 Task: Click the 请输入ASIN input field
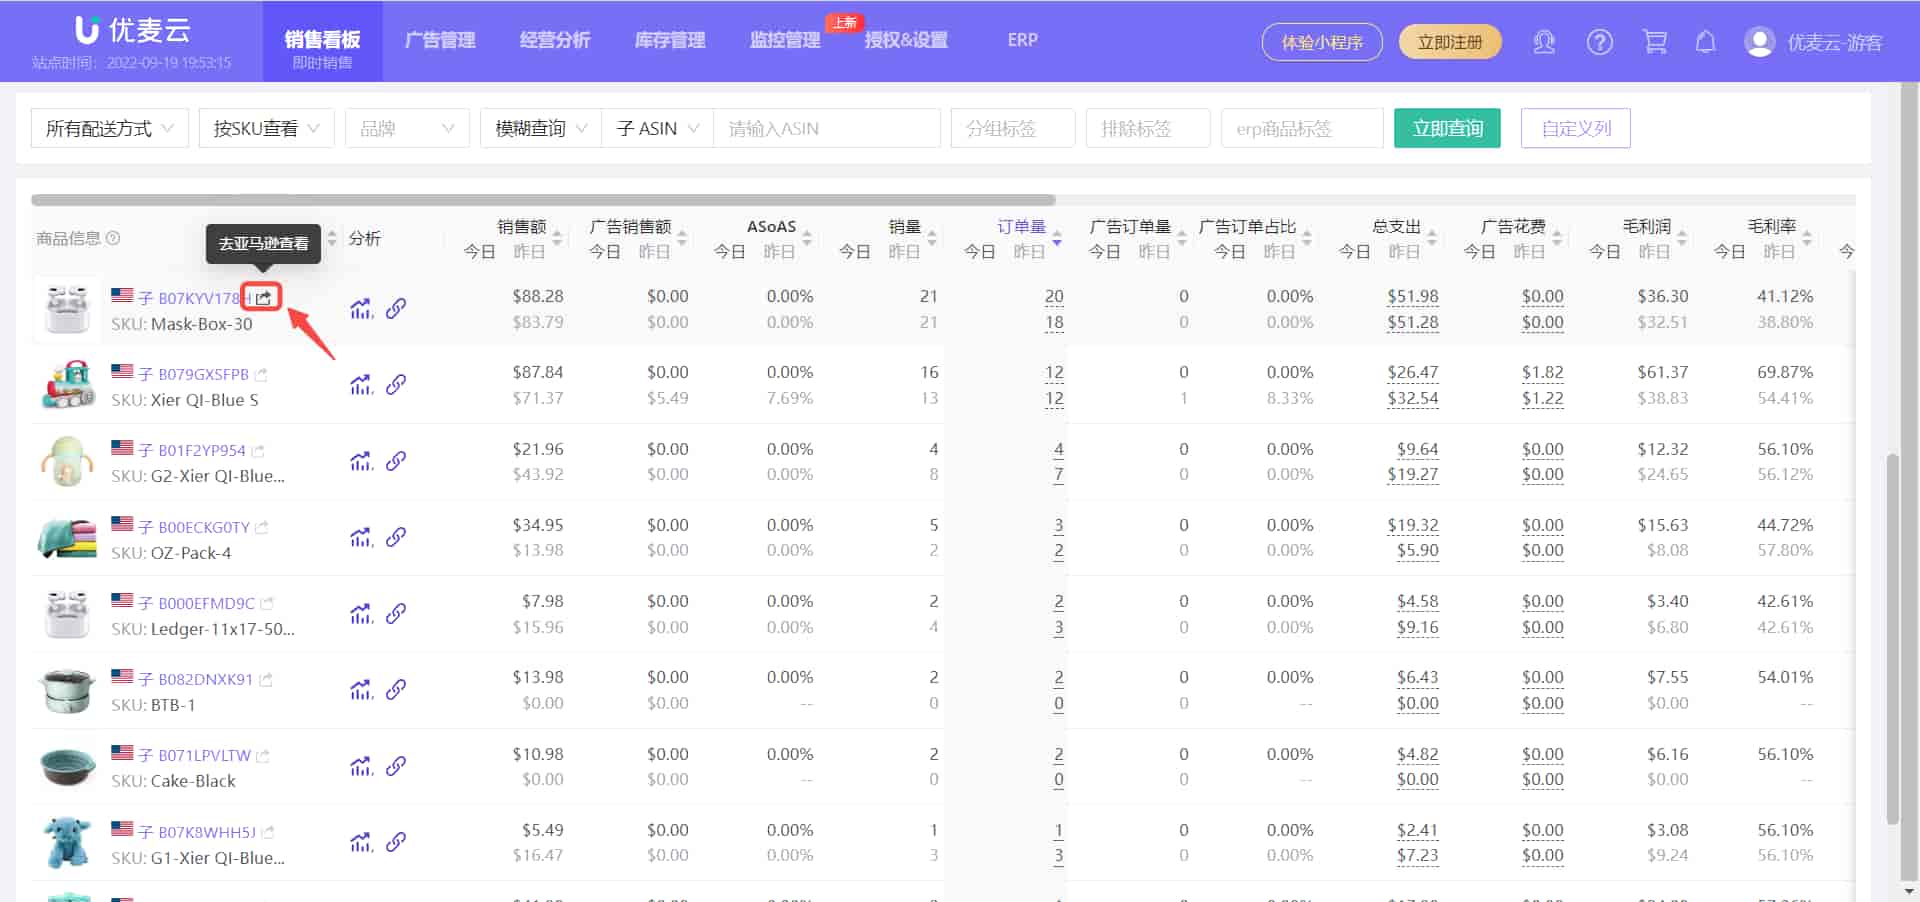827,128
